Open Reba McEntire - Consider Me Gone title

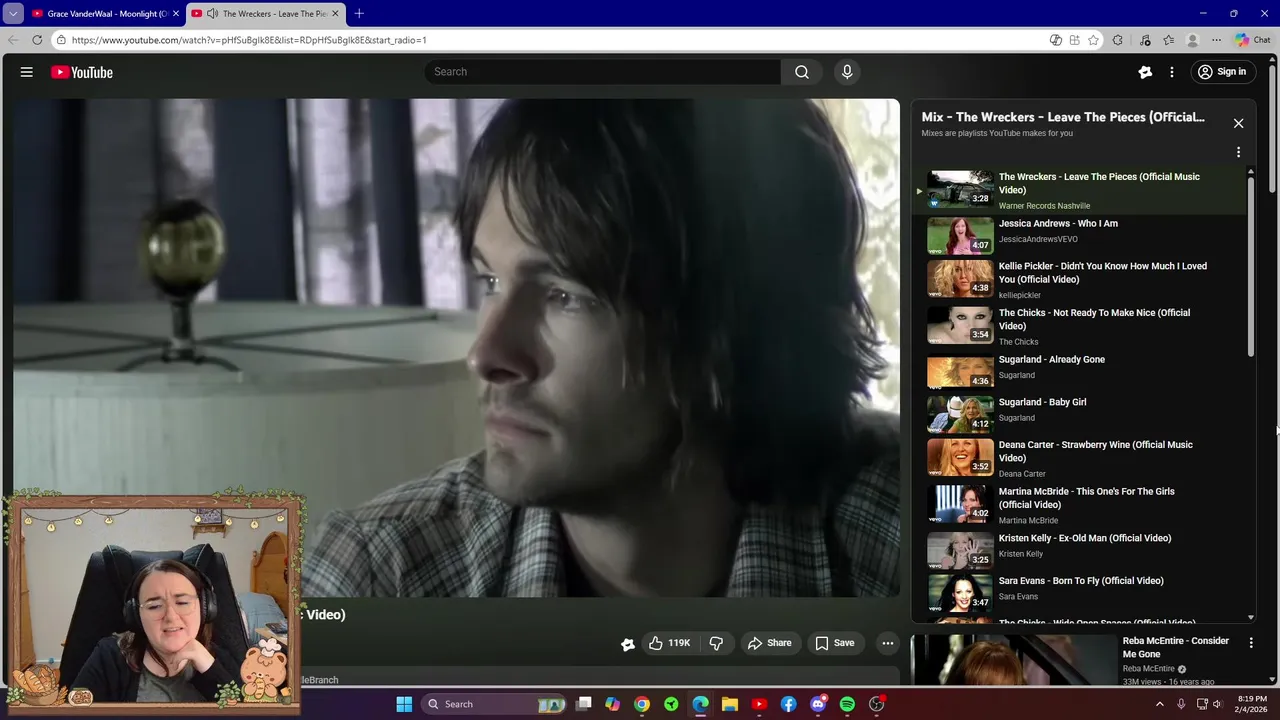pyautogui.click(x=1175, y=647)
